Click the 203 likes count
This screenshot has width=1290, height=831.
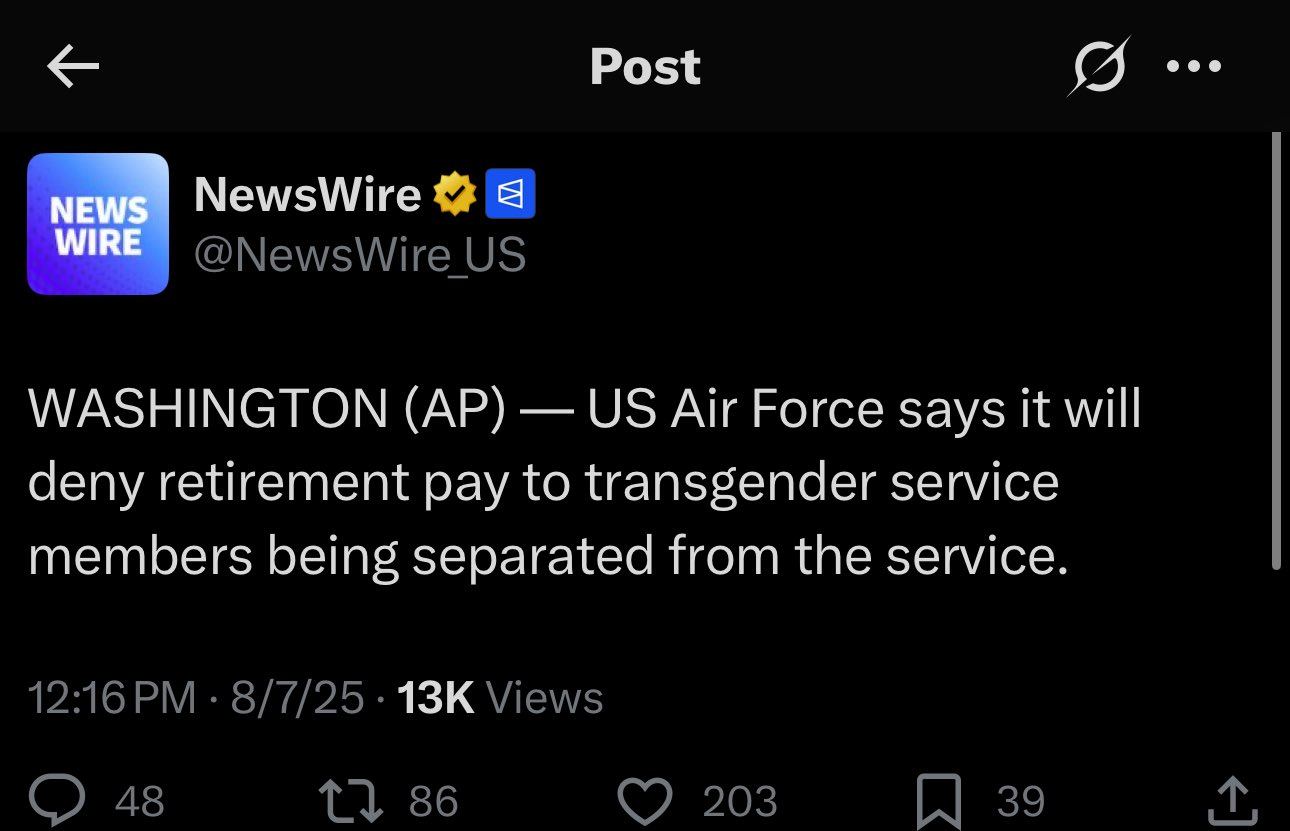pyautogui.click(x=740, y=801)
